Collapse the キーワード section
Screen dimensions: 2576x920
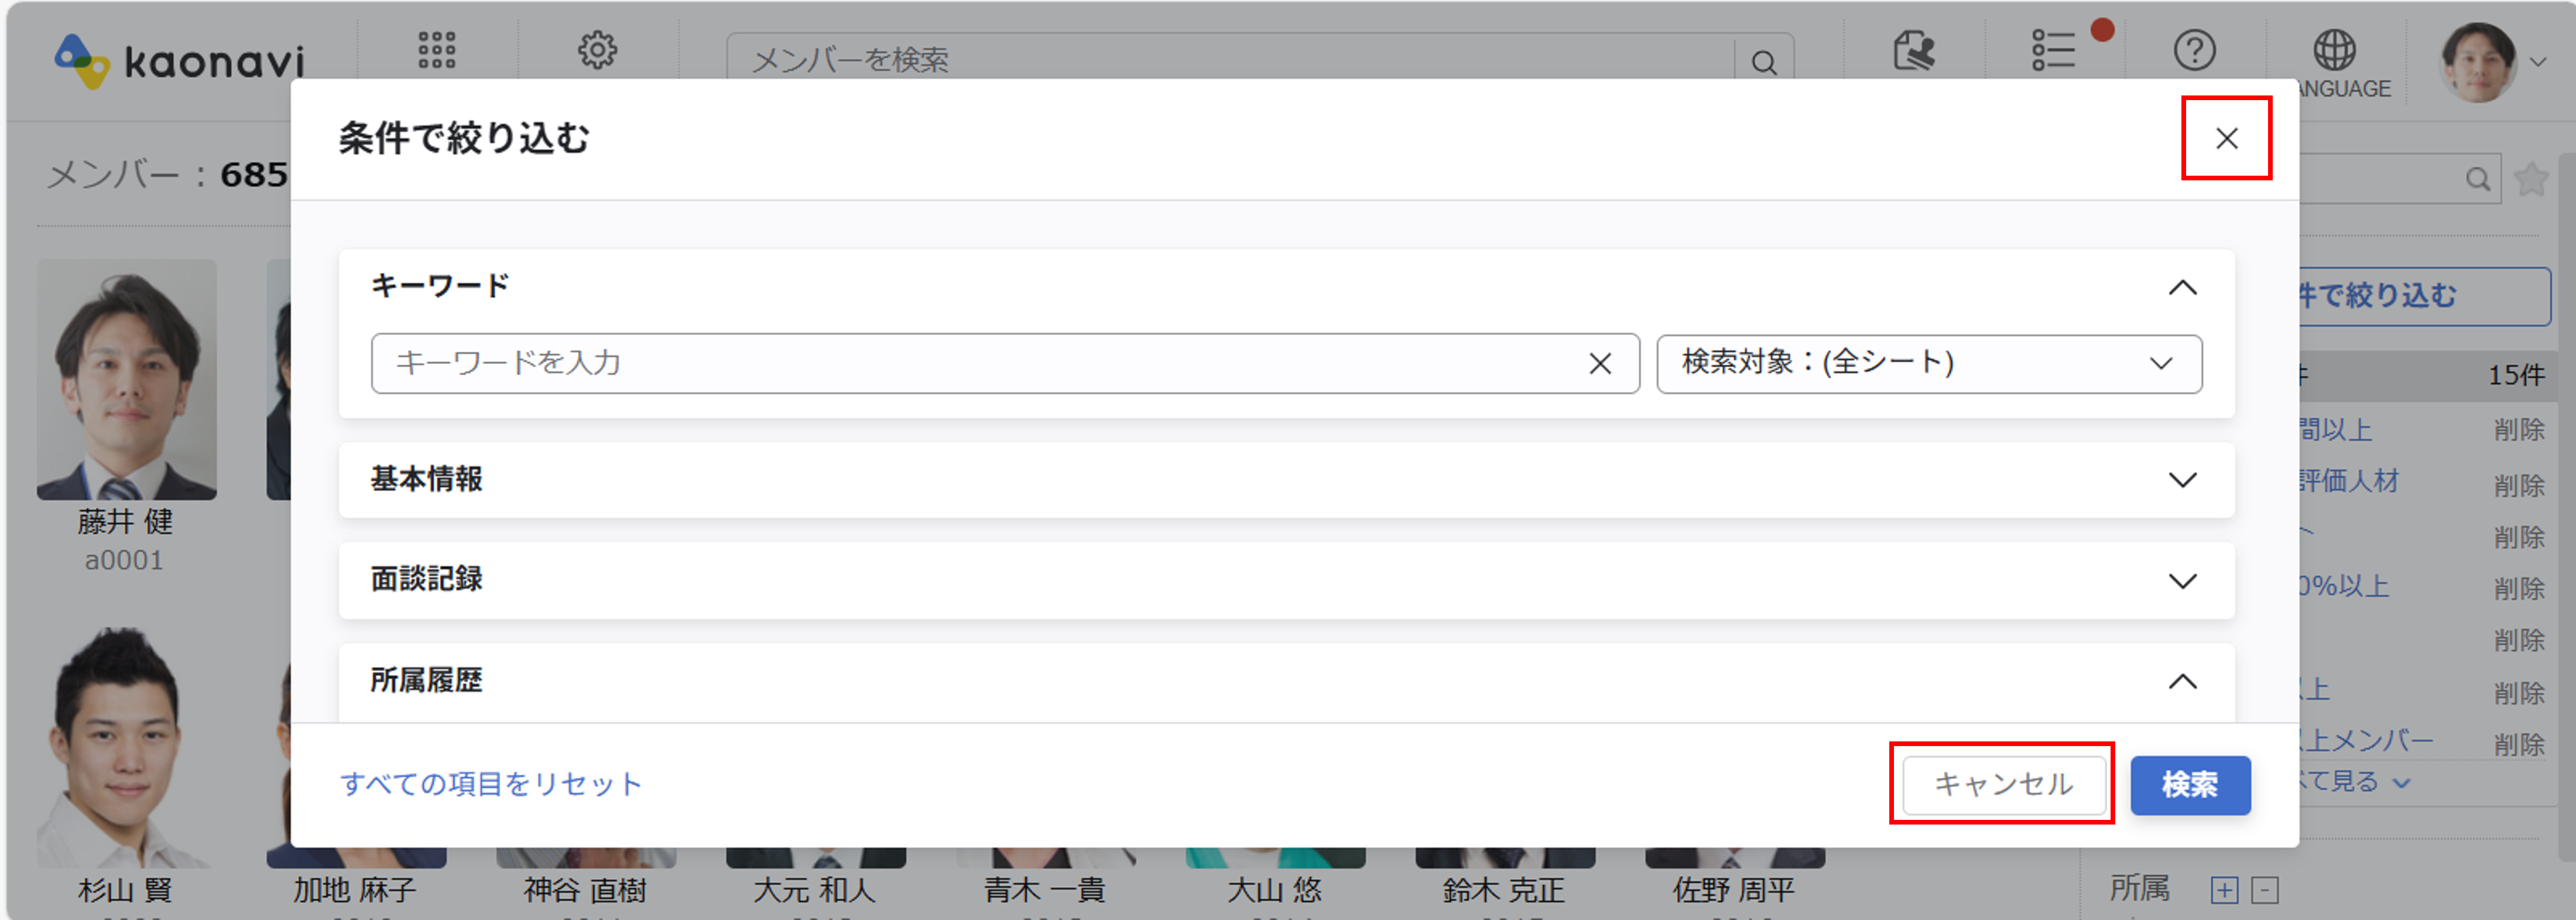2182,288
